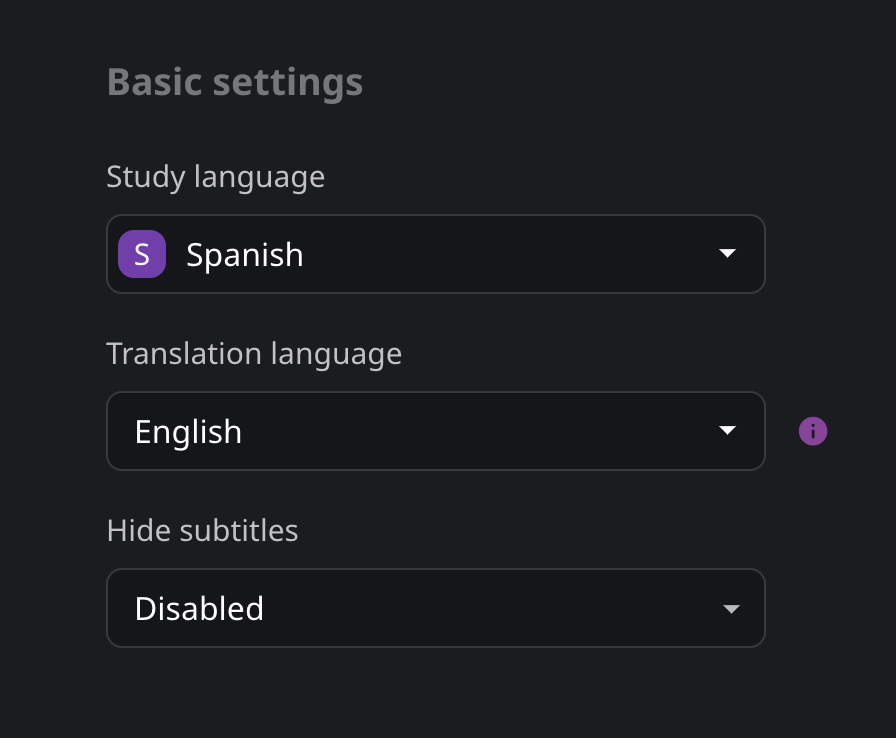This screenshot has height=738, width=896.
Task: Open the Disabled hide subtitles combo box
Action: [435, 608]
